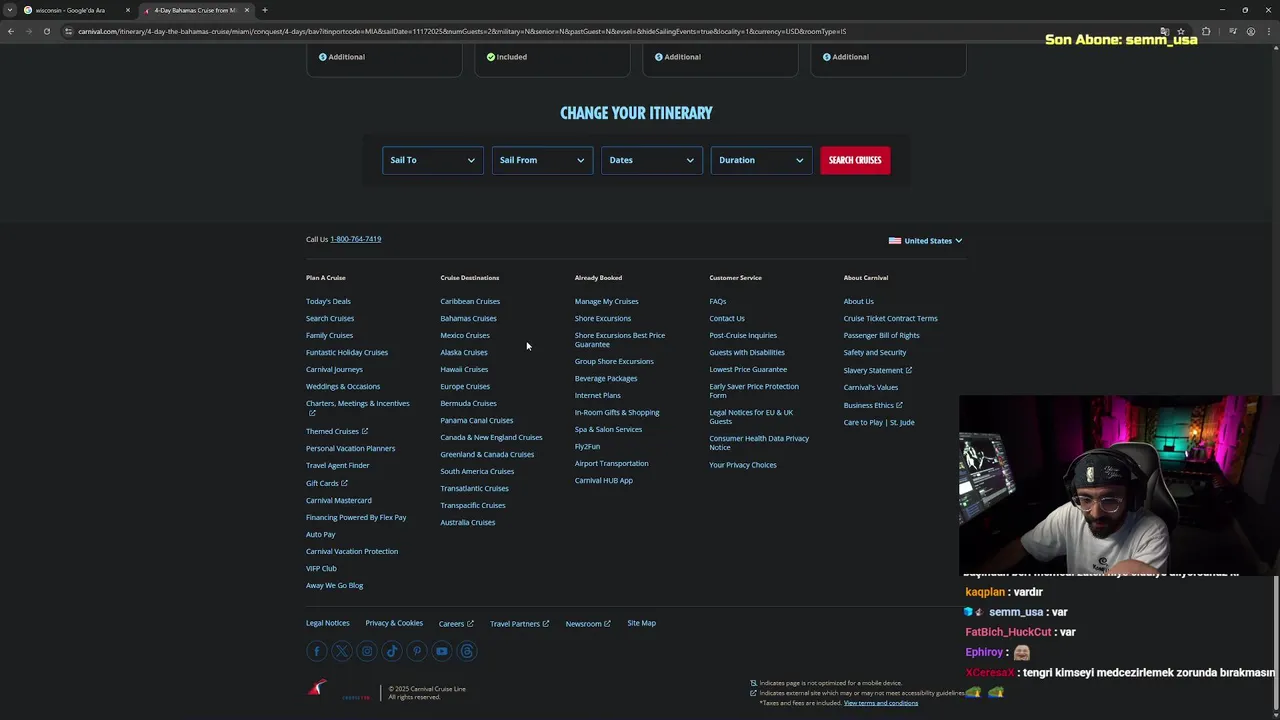Open View terms and conditions link
The width and height of the screenshot is (1280, 720).
pyautogui.click(x=881, y=703)
